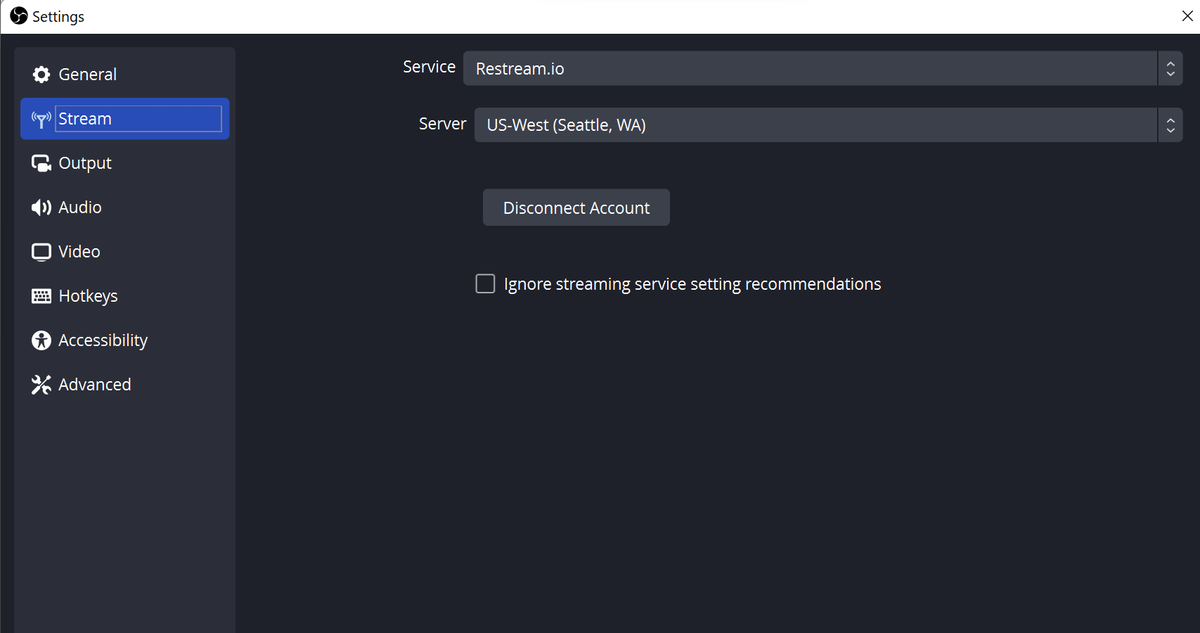Go to Audio settings
The image size is (1200, 633).
(125, 207)
